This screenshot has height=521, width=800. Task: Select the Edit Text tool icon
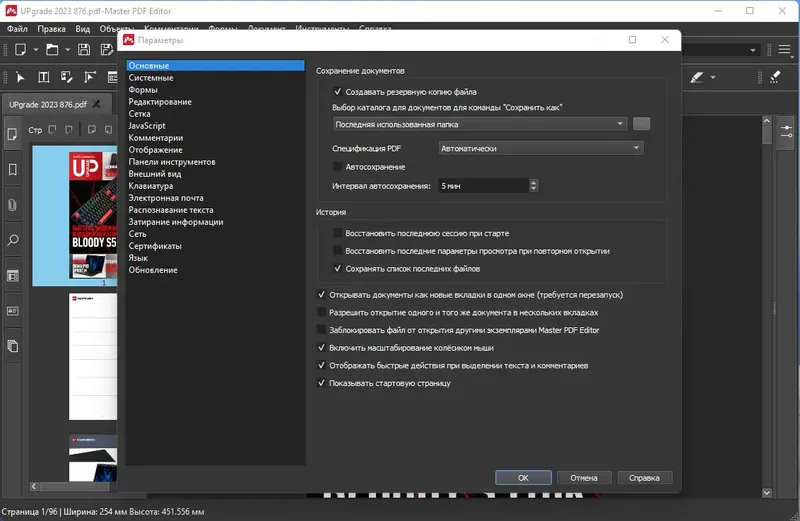coord(43,77)
